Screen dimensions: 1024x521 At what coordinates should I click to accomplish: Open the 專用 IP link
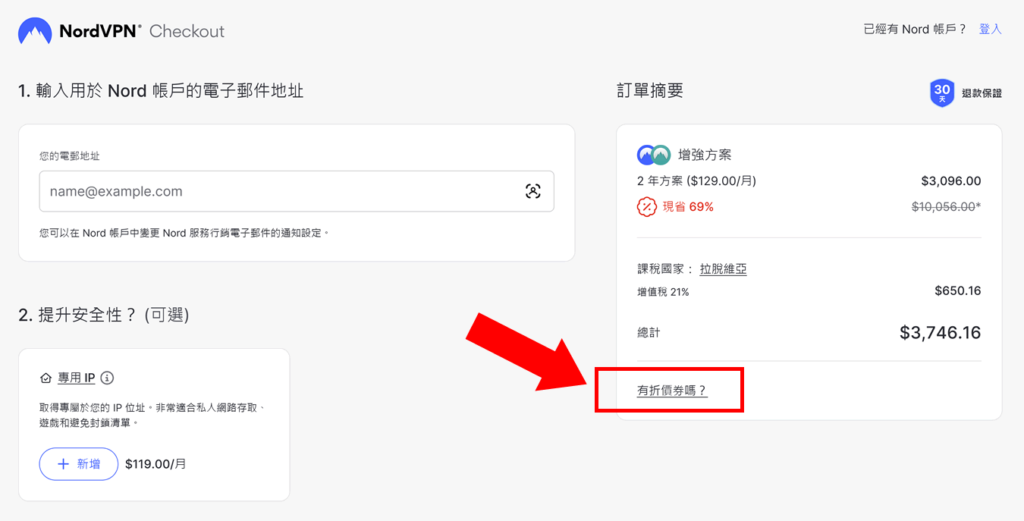coord(76,378)
